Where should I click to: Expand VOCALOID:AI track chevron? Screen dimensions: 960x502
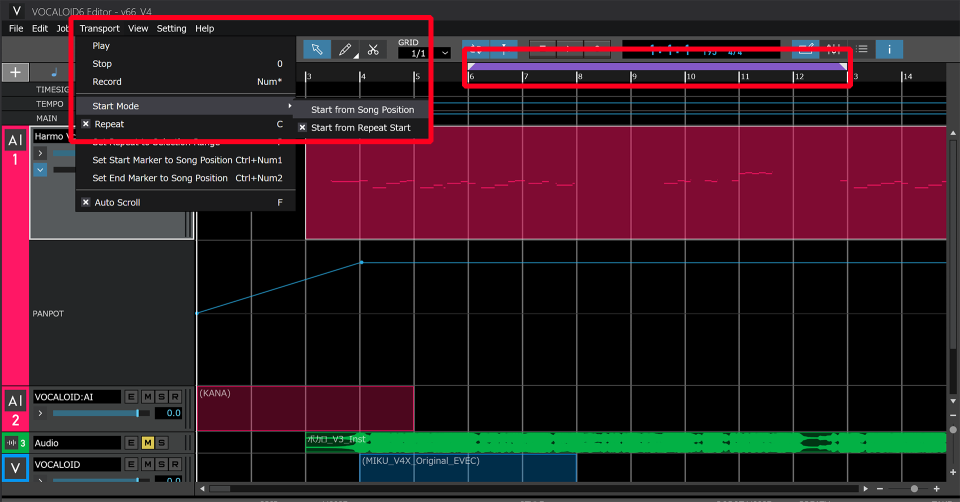tap(40, 413)
